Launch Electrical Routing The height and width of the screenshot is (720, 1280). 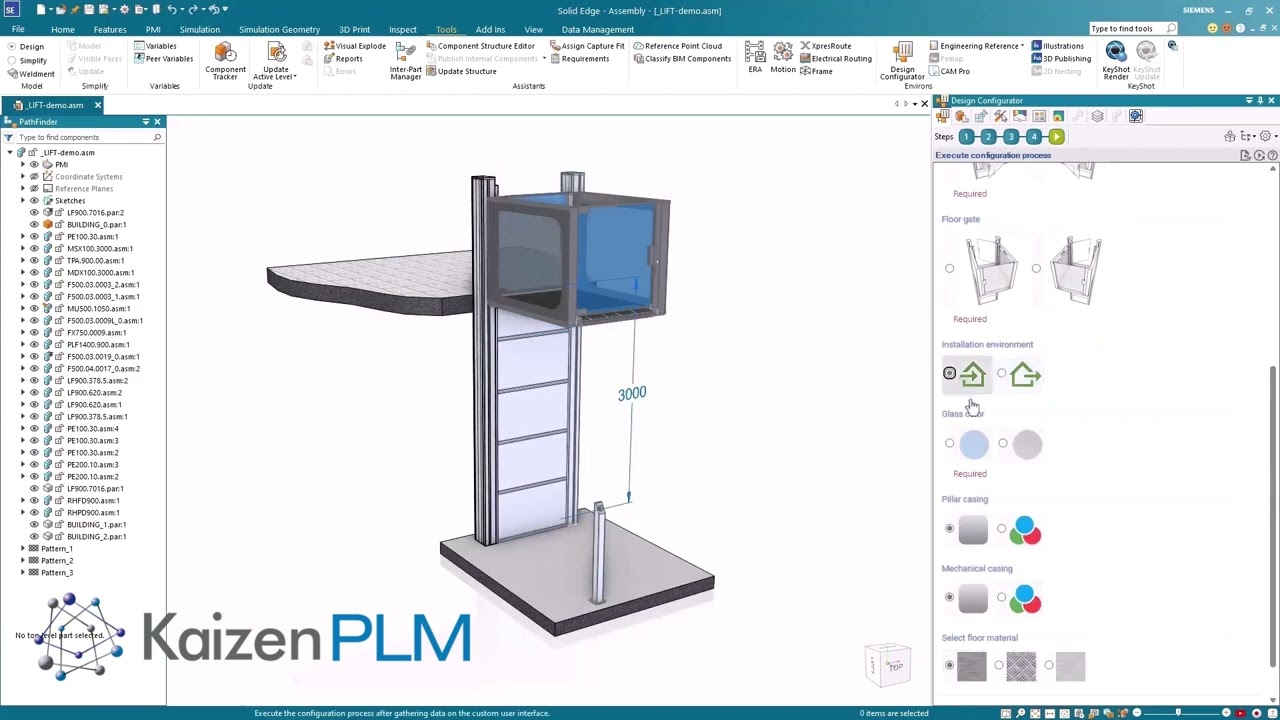[836, 59]
